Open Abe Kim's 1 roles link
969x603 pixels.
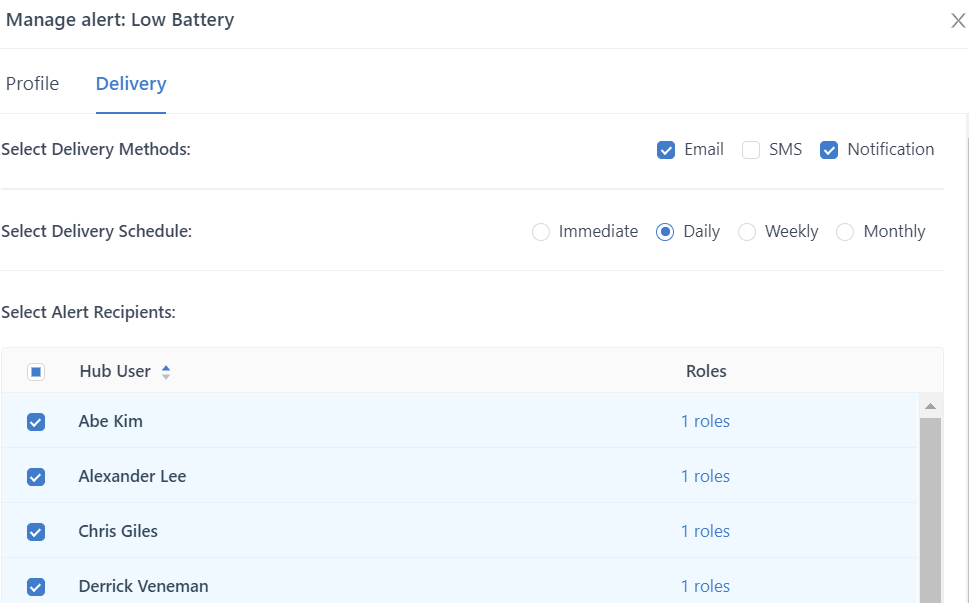point(705,422)
